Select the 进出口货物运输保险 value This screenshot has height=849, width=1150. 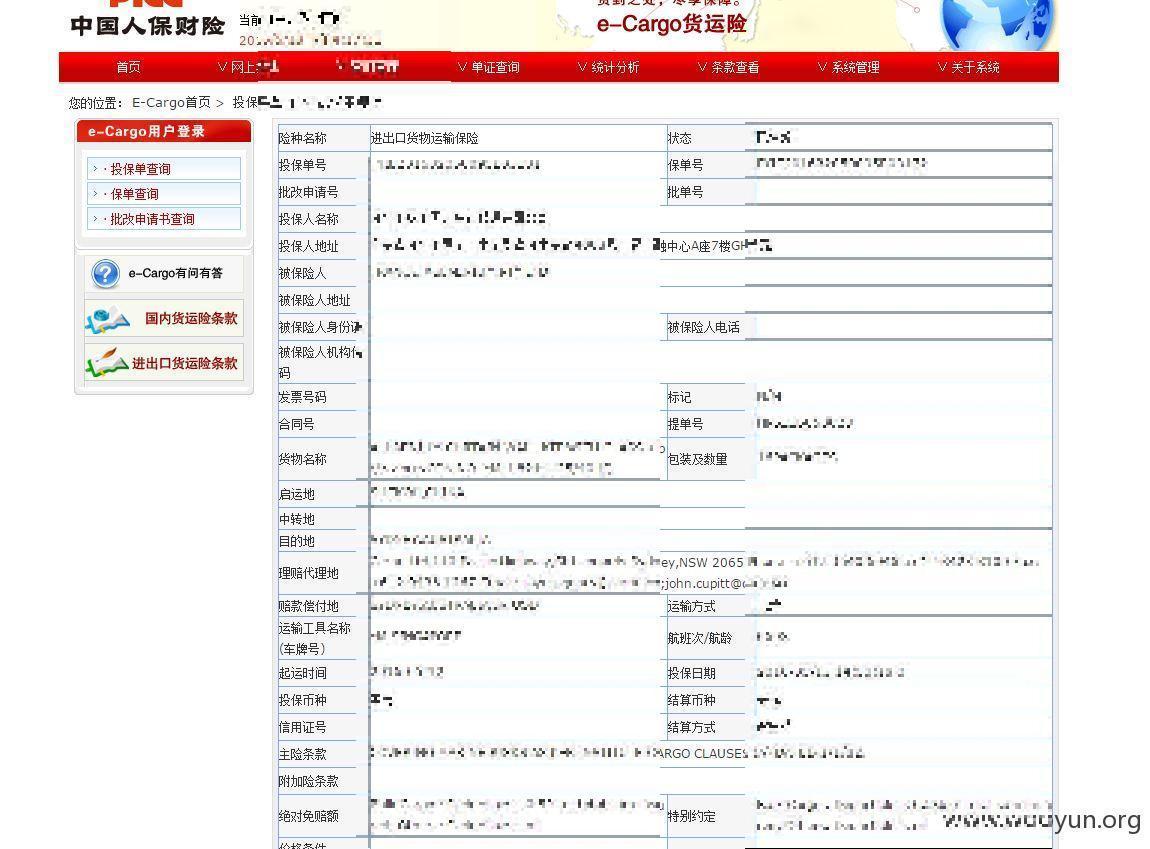[425, 138]
